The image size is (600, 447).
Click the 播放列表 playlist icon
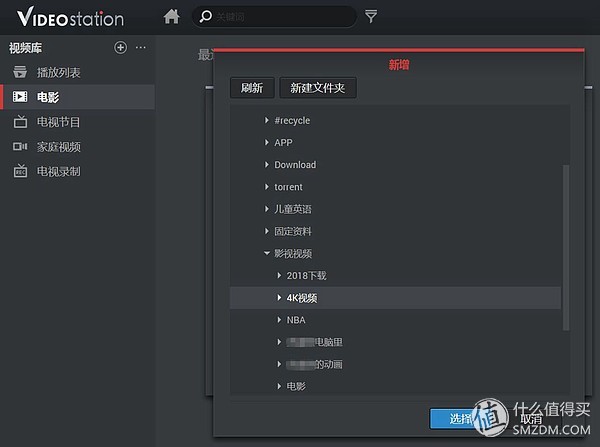20,72
